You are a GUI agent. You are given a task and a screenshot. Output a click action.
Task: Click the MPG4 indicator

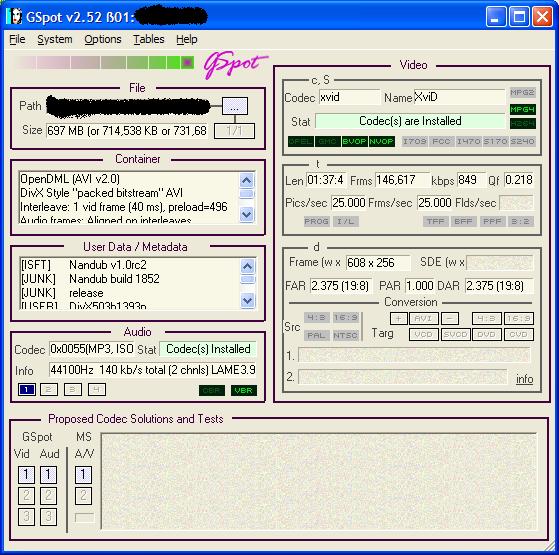[x=522, y=109]
